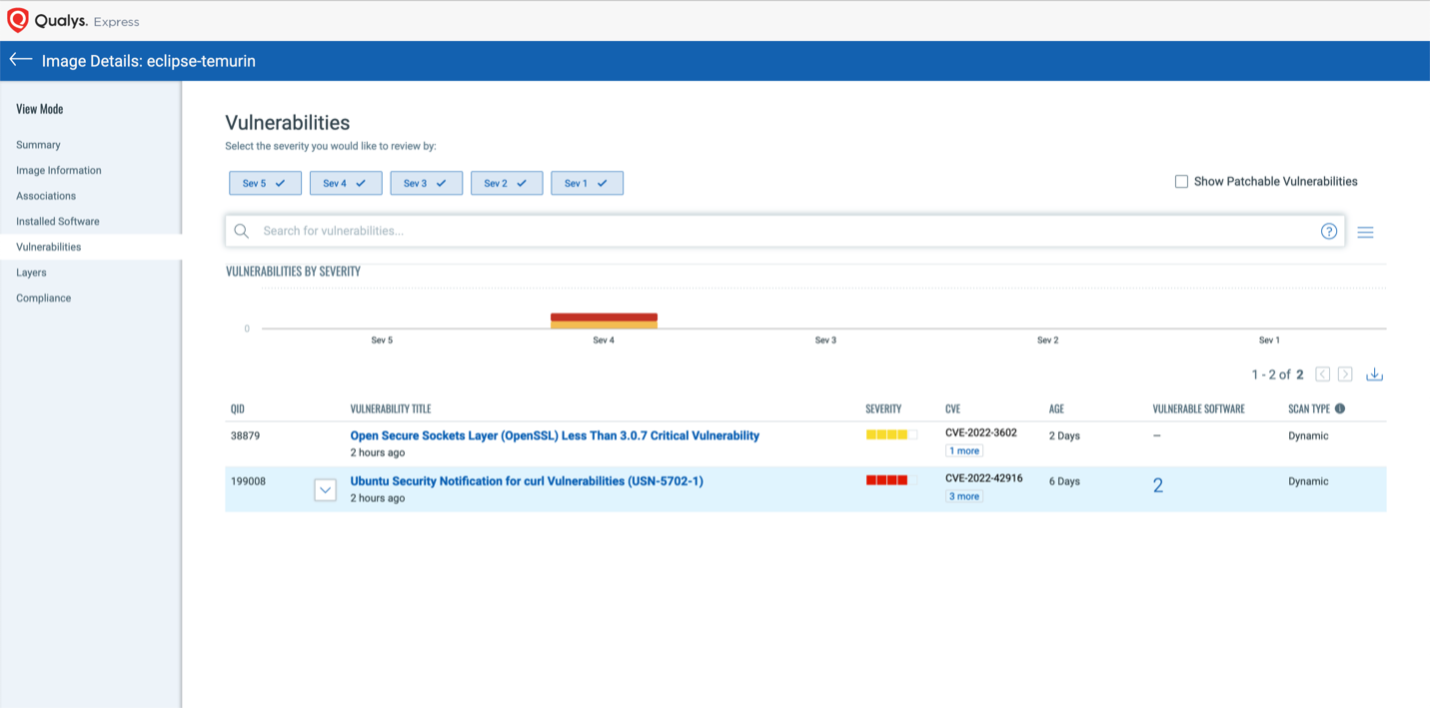Click the Vulnerable Software column header
This screenshot has width=1430, height=711.
[x=1199, y=409]
